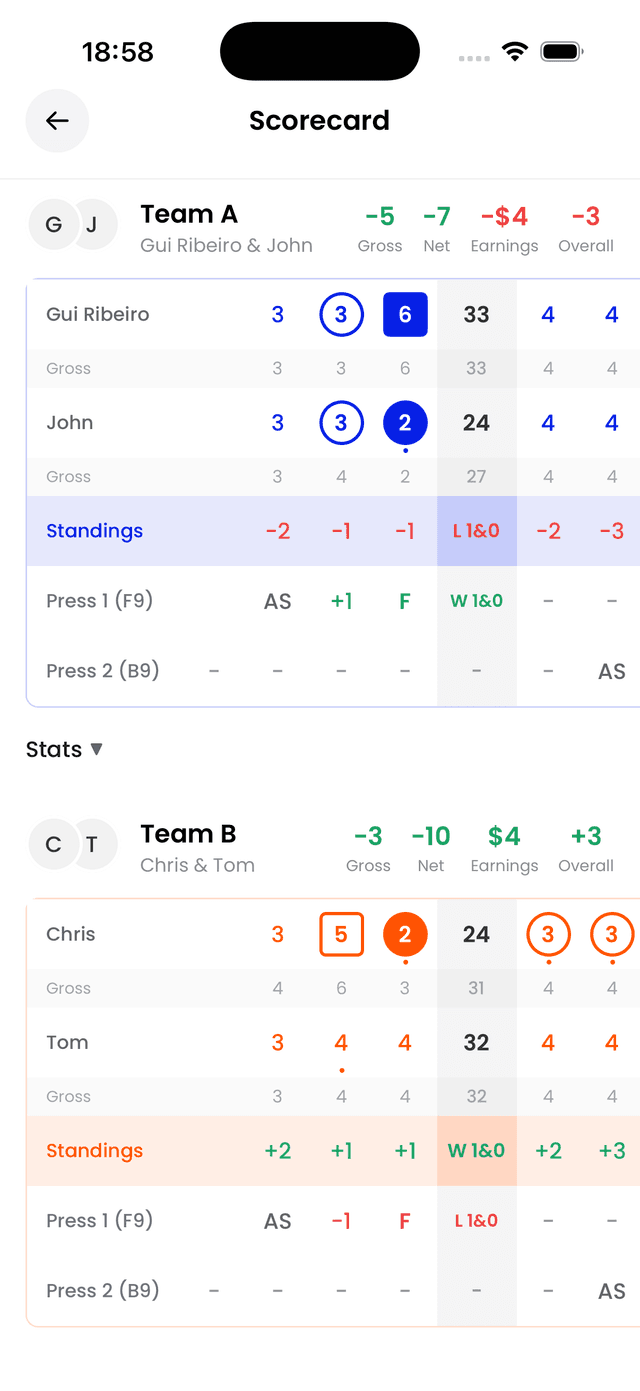
Task: Toggle the W 1&0 match status for Team B
Action: 476,1151
